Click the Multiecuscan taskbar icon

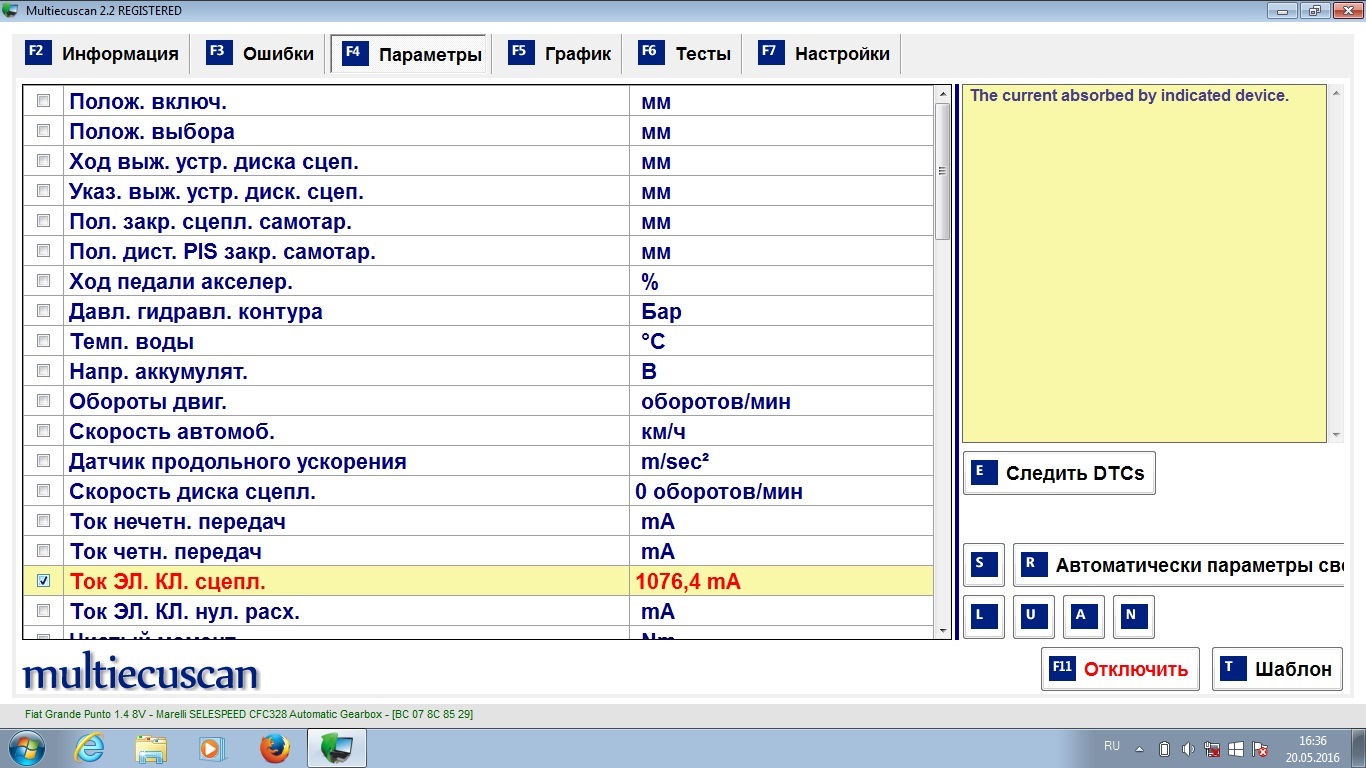pos(337,748)
